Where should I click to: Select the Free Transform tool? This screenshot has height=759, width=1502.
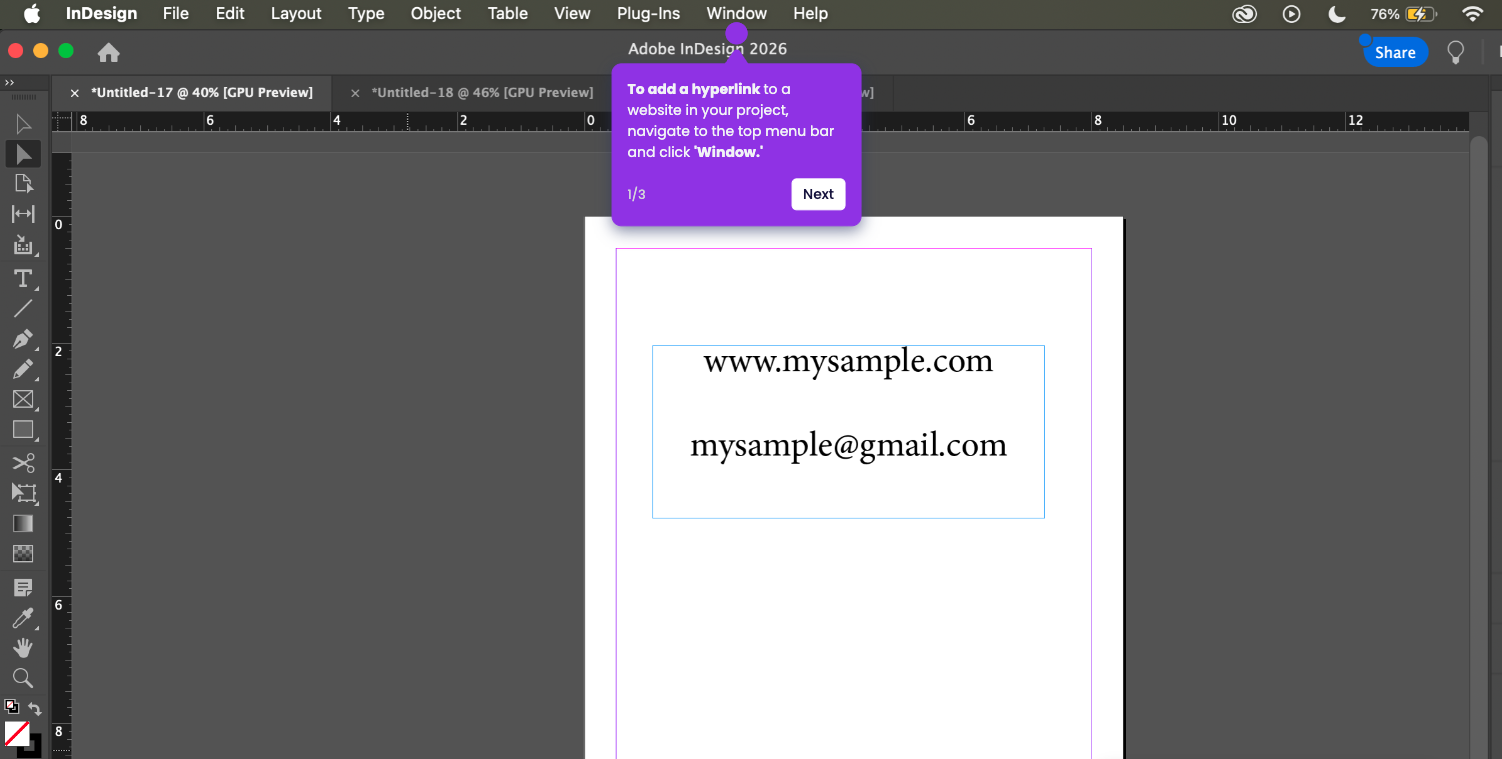23,492
